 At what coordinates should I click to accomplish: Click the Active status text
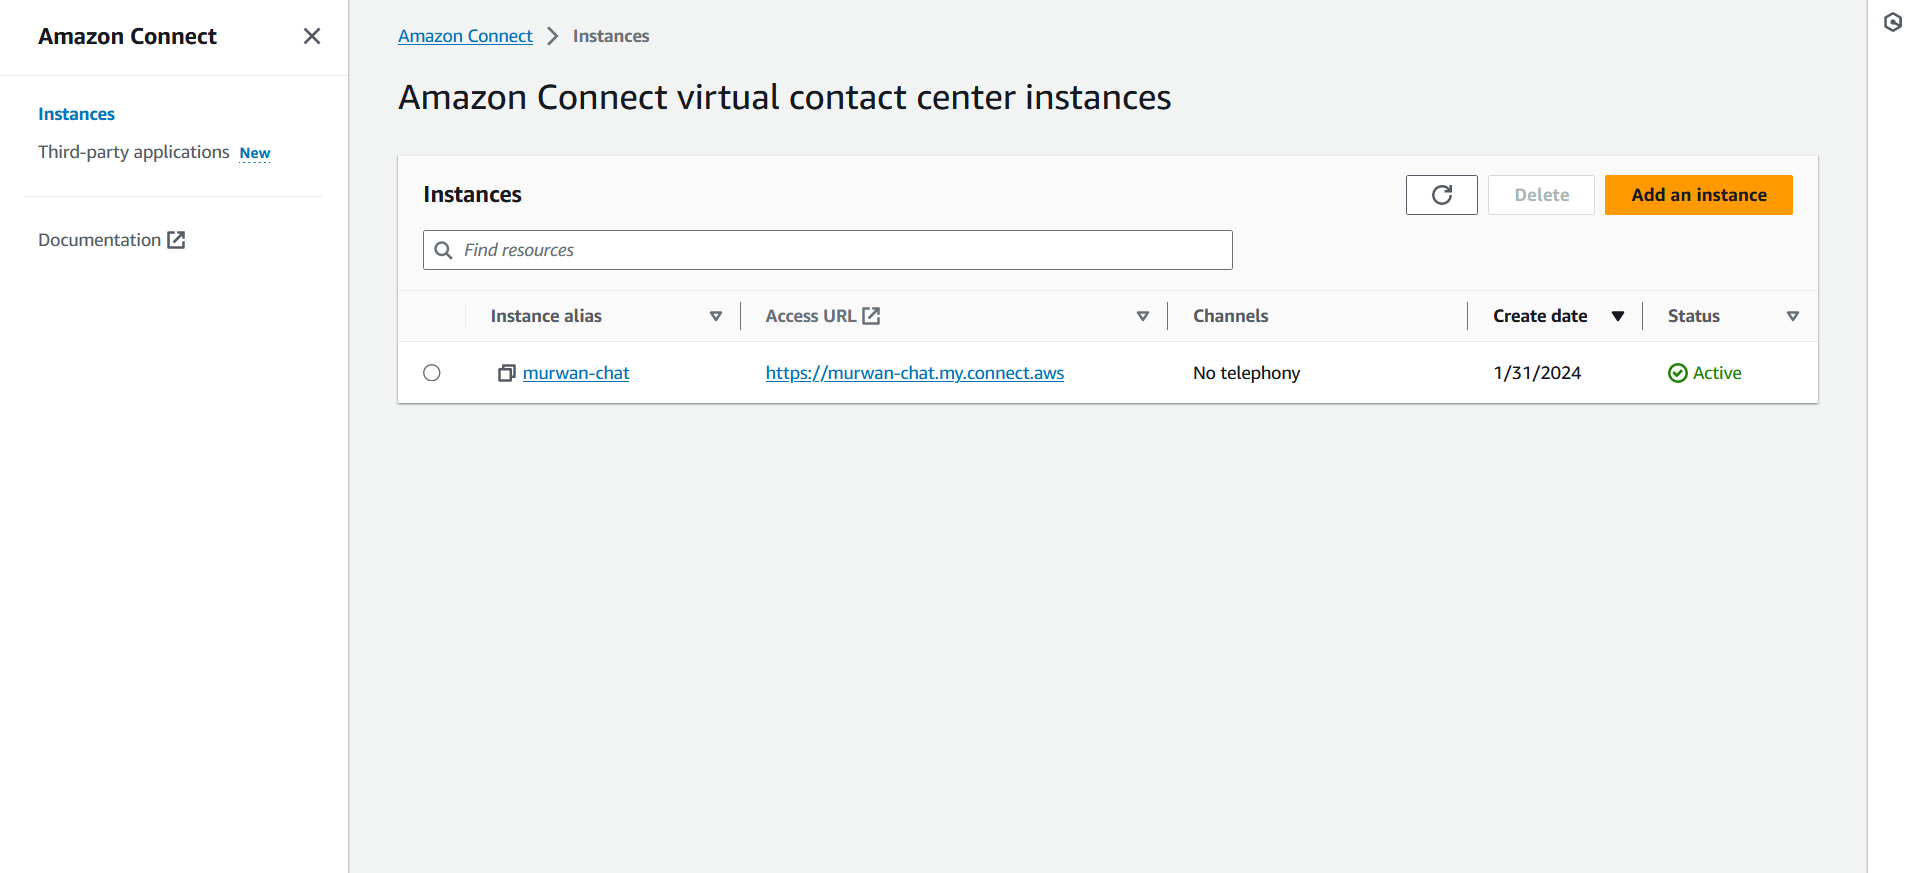(x=1717, y=373)
